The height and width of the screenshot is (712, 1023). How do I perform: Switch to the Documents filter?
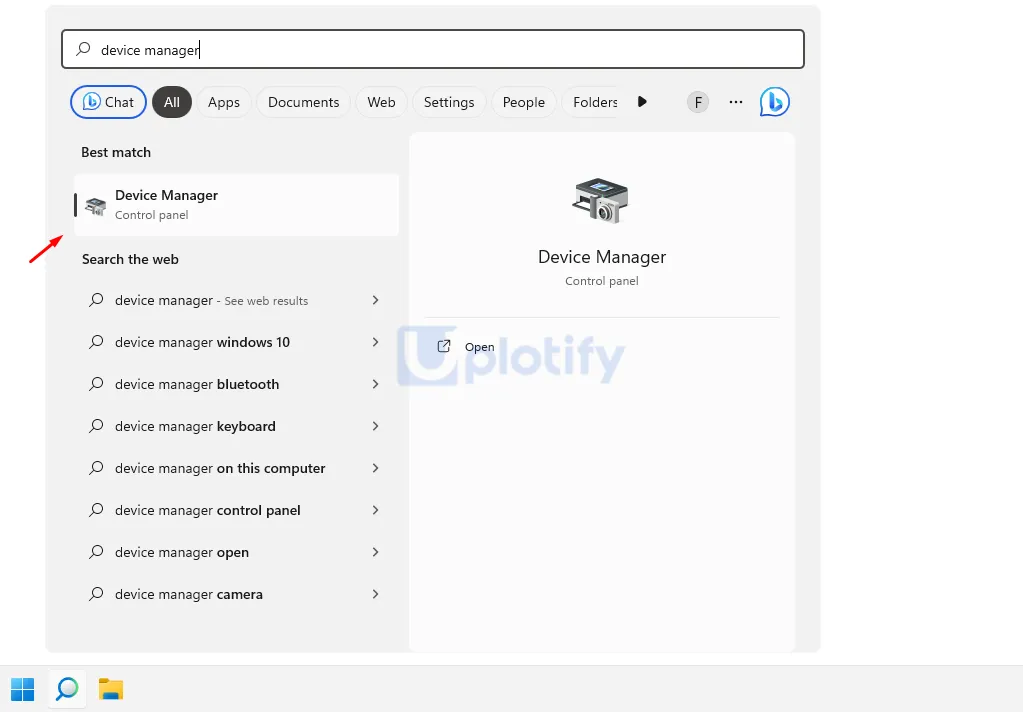pos(303,102)
